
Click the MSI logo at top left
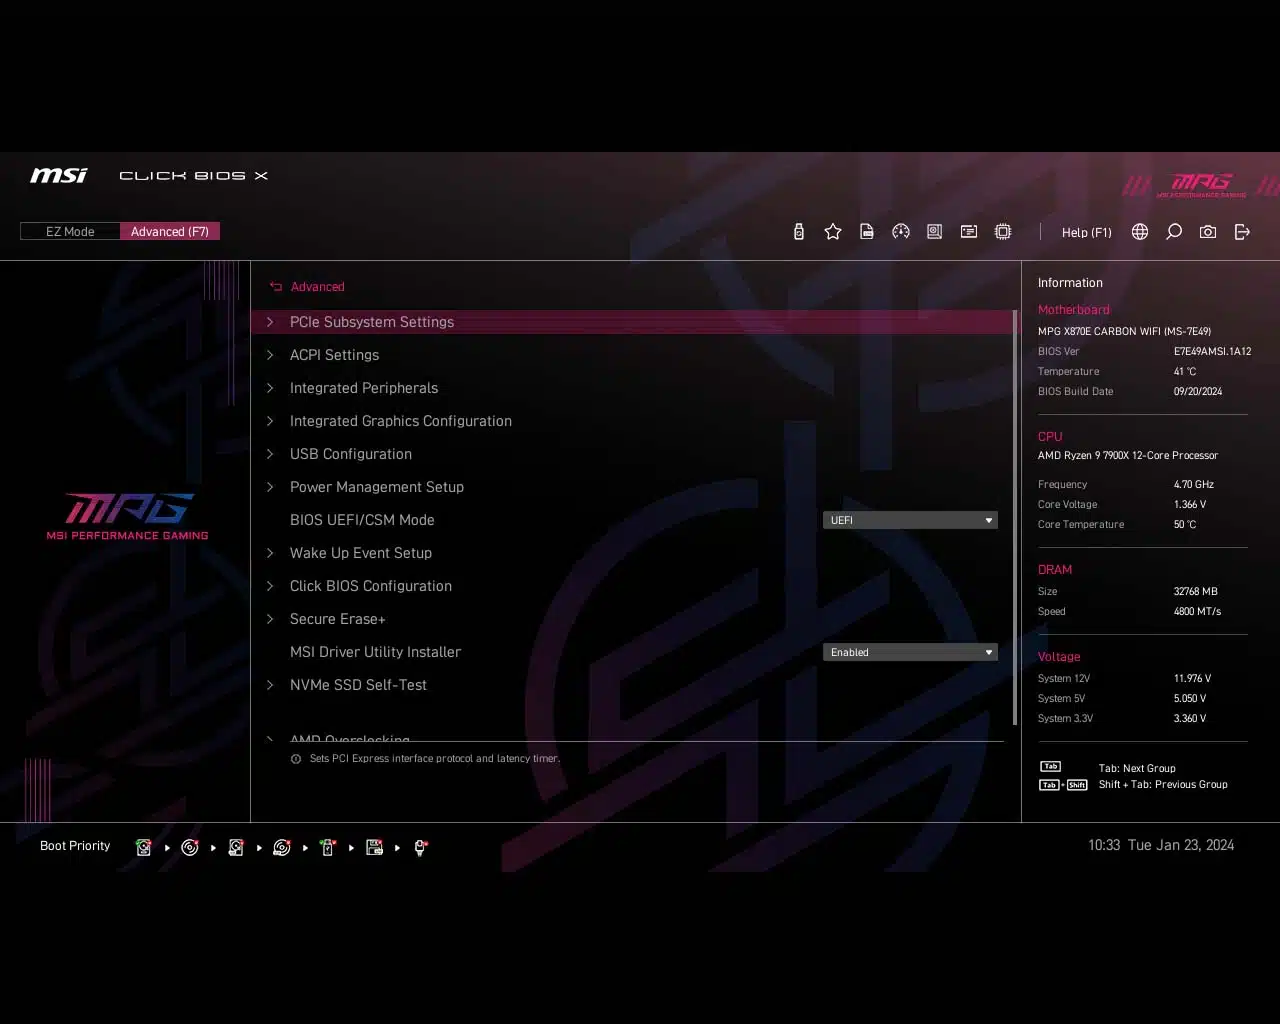tap(59, 176)
